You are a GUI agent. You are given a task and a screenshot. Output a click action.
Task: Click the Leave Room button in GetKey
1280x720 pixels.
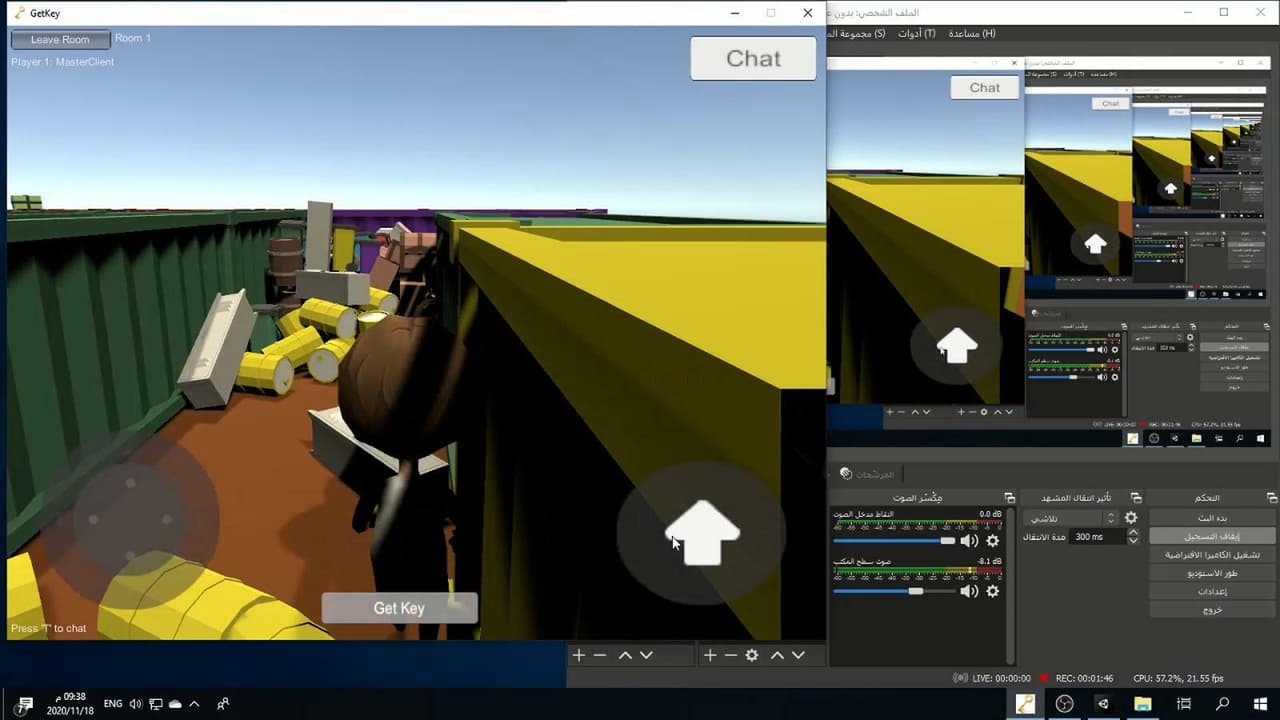[x=60, y=39]
